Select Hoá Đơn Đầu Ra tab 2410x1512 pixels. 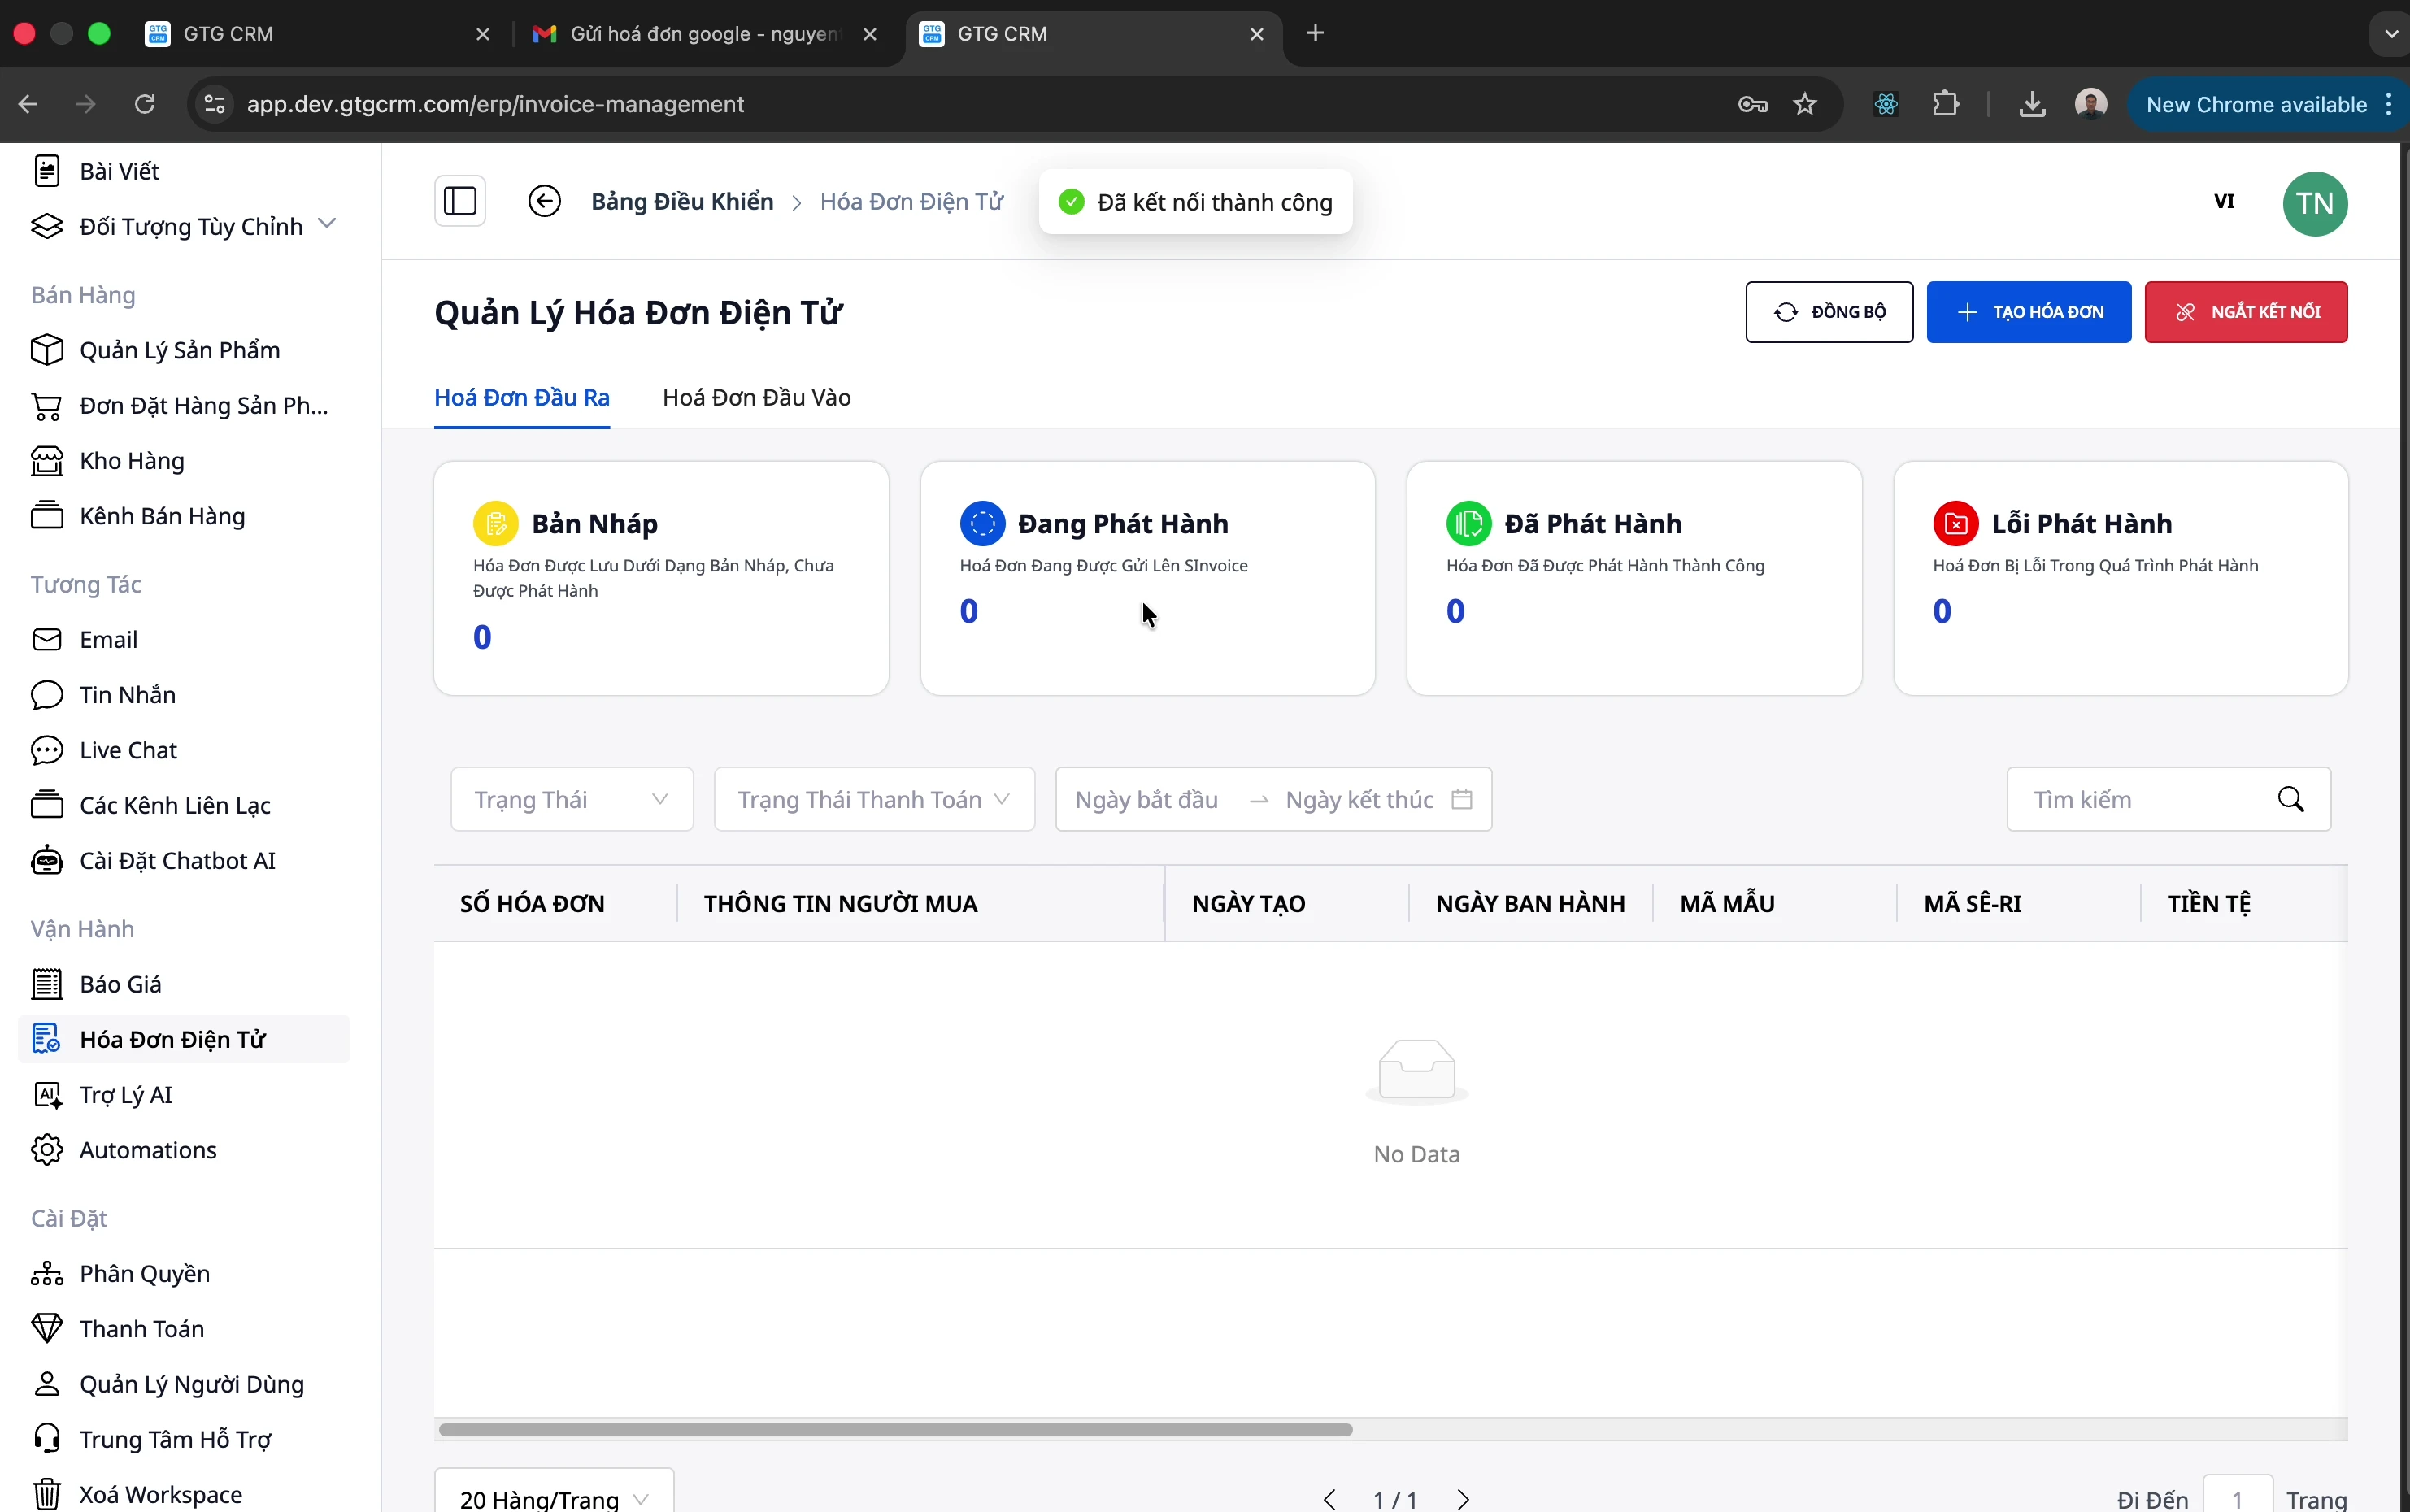(521, 398)
